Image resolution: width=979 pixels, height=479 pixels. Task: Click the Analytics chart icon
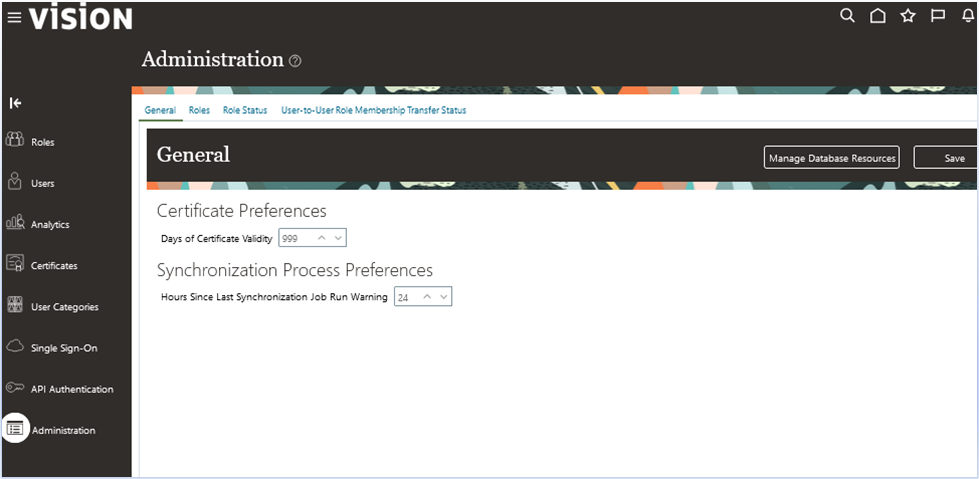pos(15,222)
